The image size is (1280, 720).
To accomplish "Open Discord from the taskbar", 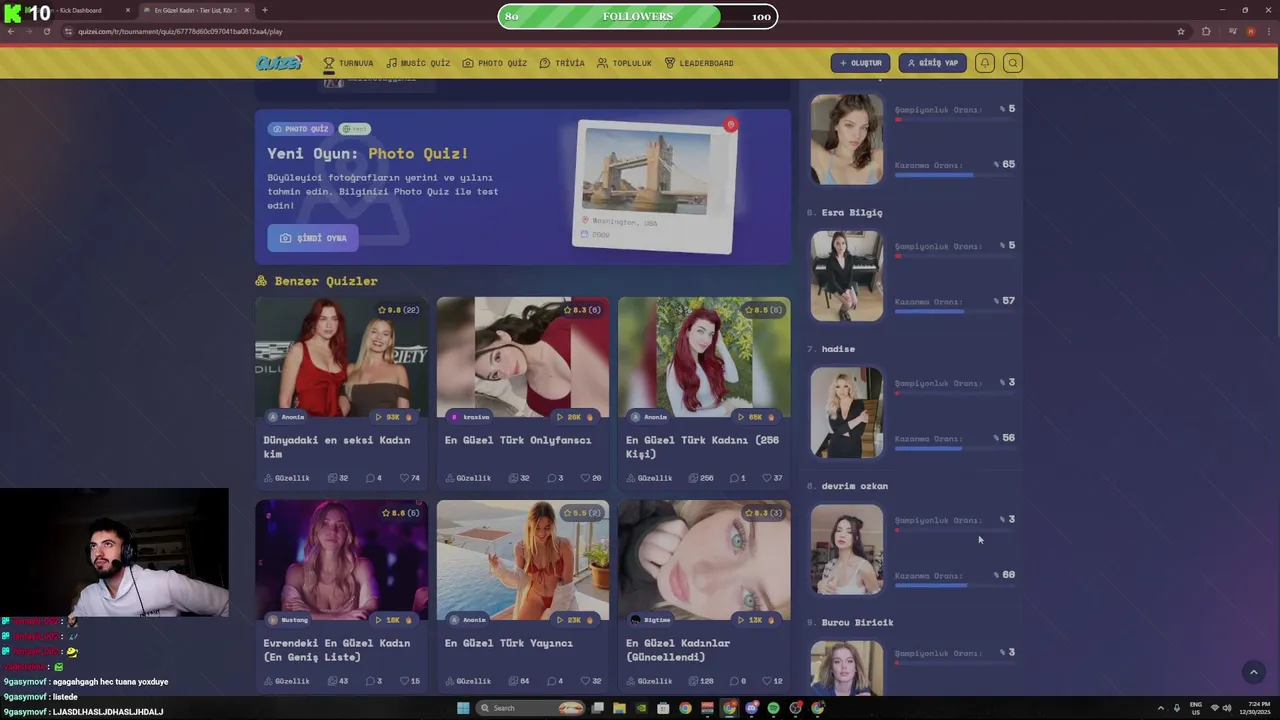I will coord(751,708).
